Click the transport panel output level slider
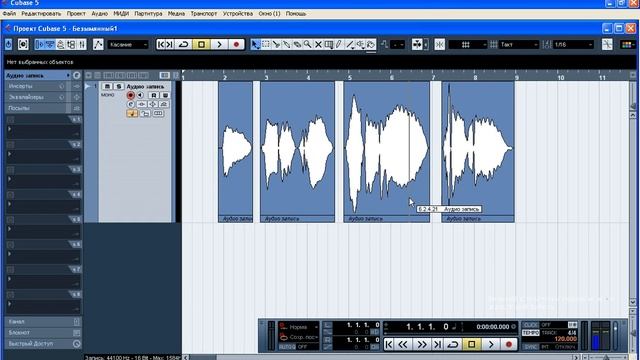Viewport: 640px width, 360px height. pos(616,336)
